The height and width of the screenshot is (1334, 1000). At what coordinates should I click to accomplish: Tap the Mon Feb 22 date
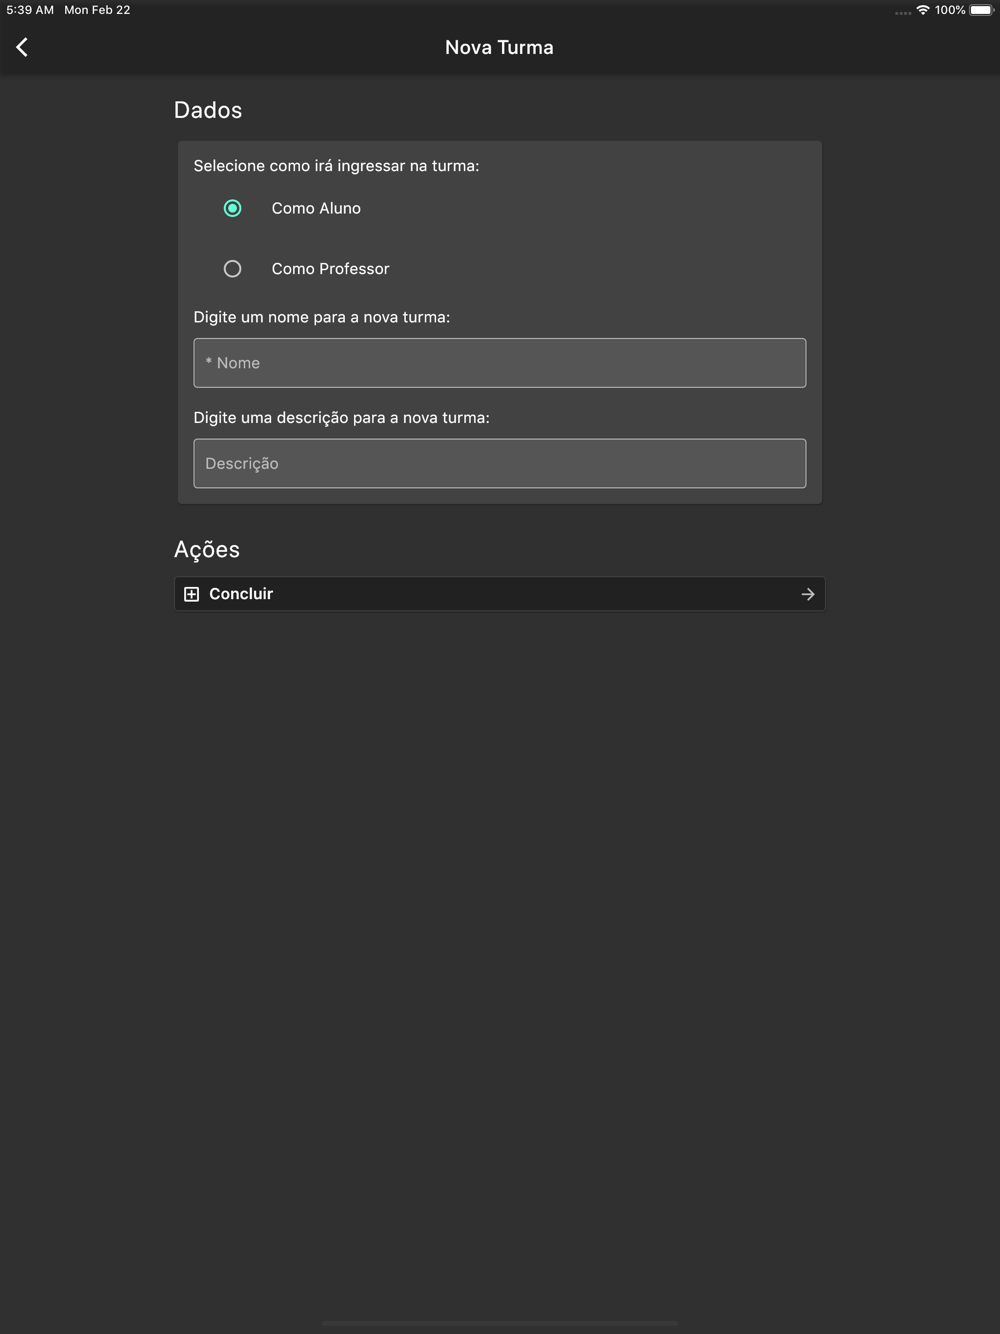(x=97, y=10)
